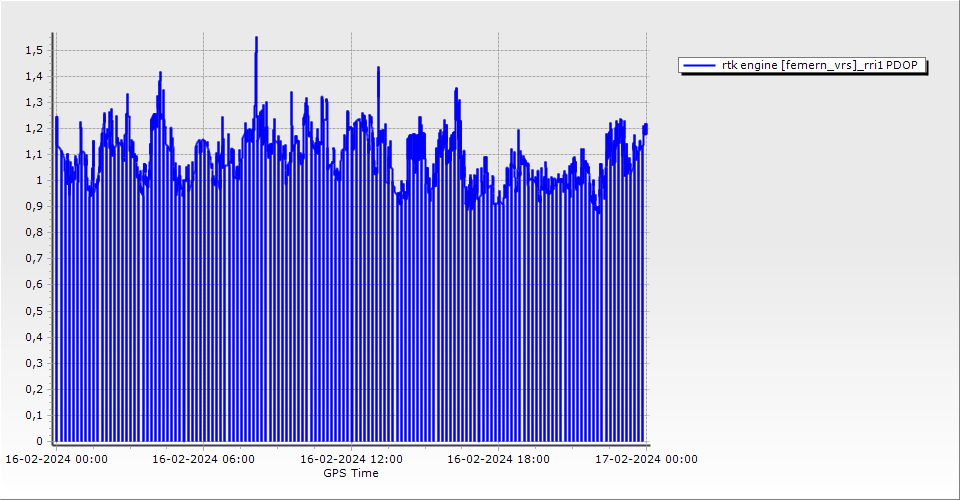Click the '1,4' y-axis tick label
960x500 pixels.
click(34, 76)
